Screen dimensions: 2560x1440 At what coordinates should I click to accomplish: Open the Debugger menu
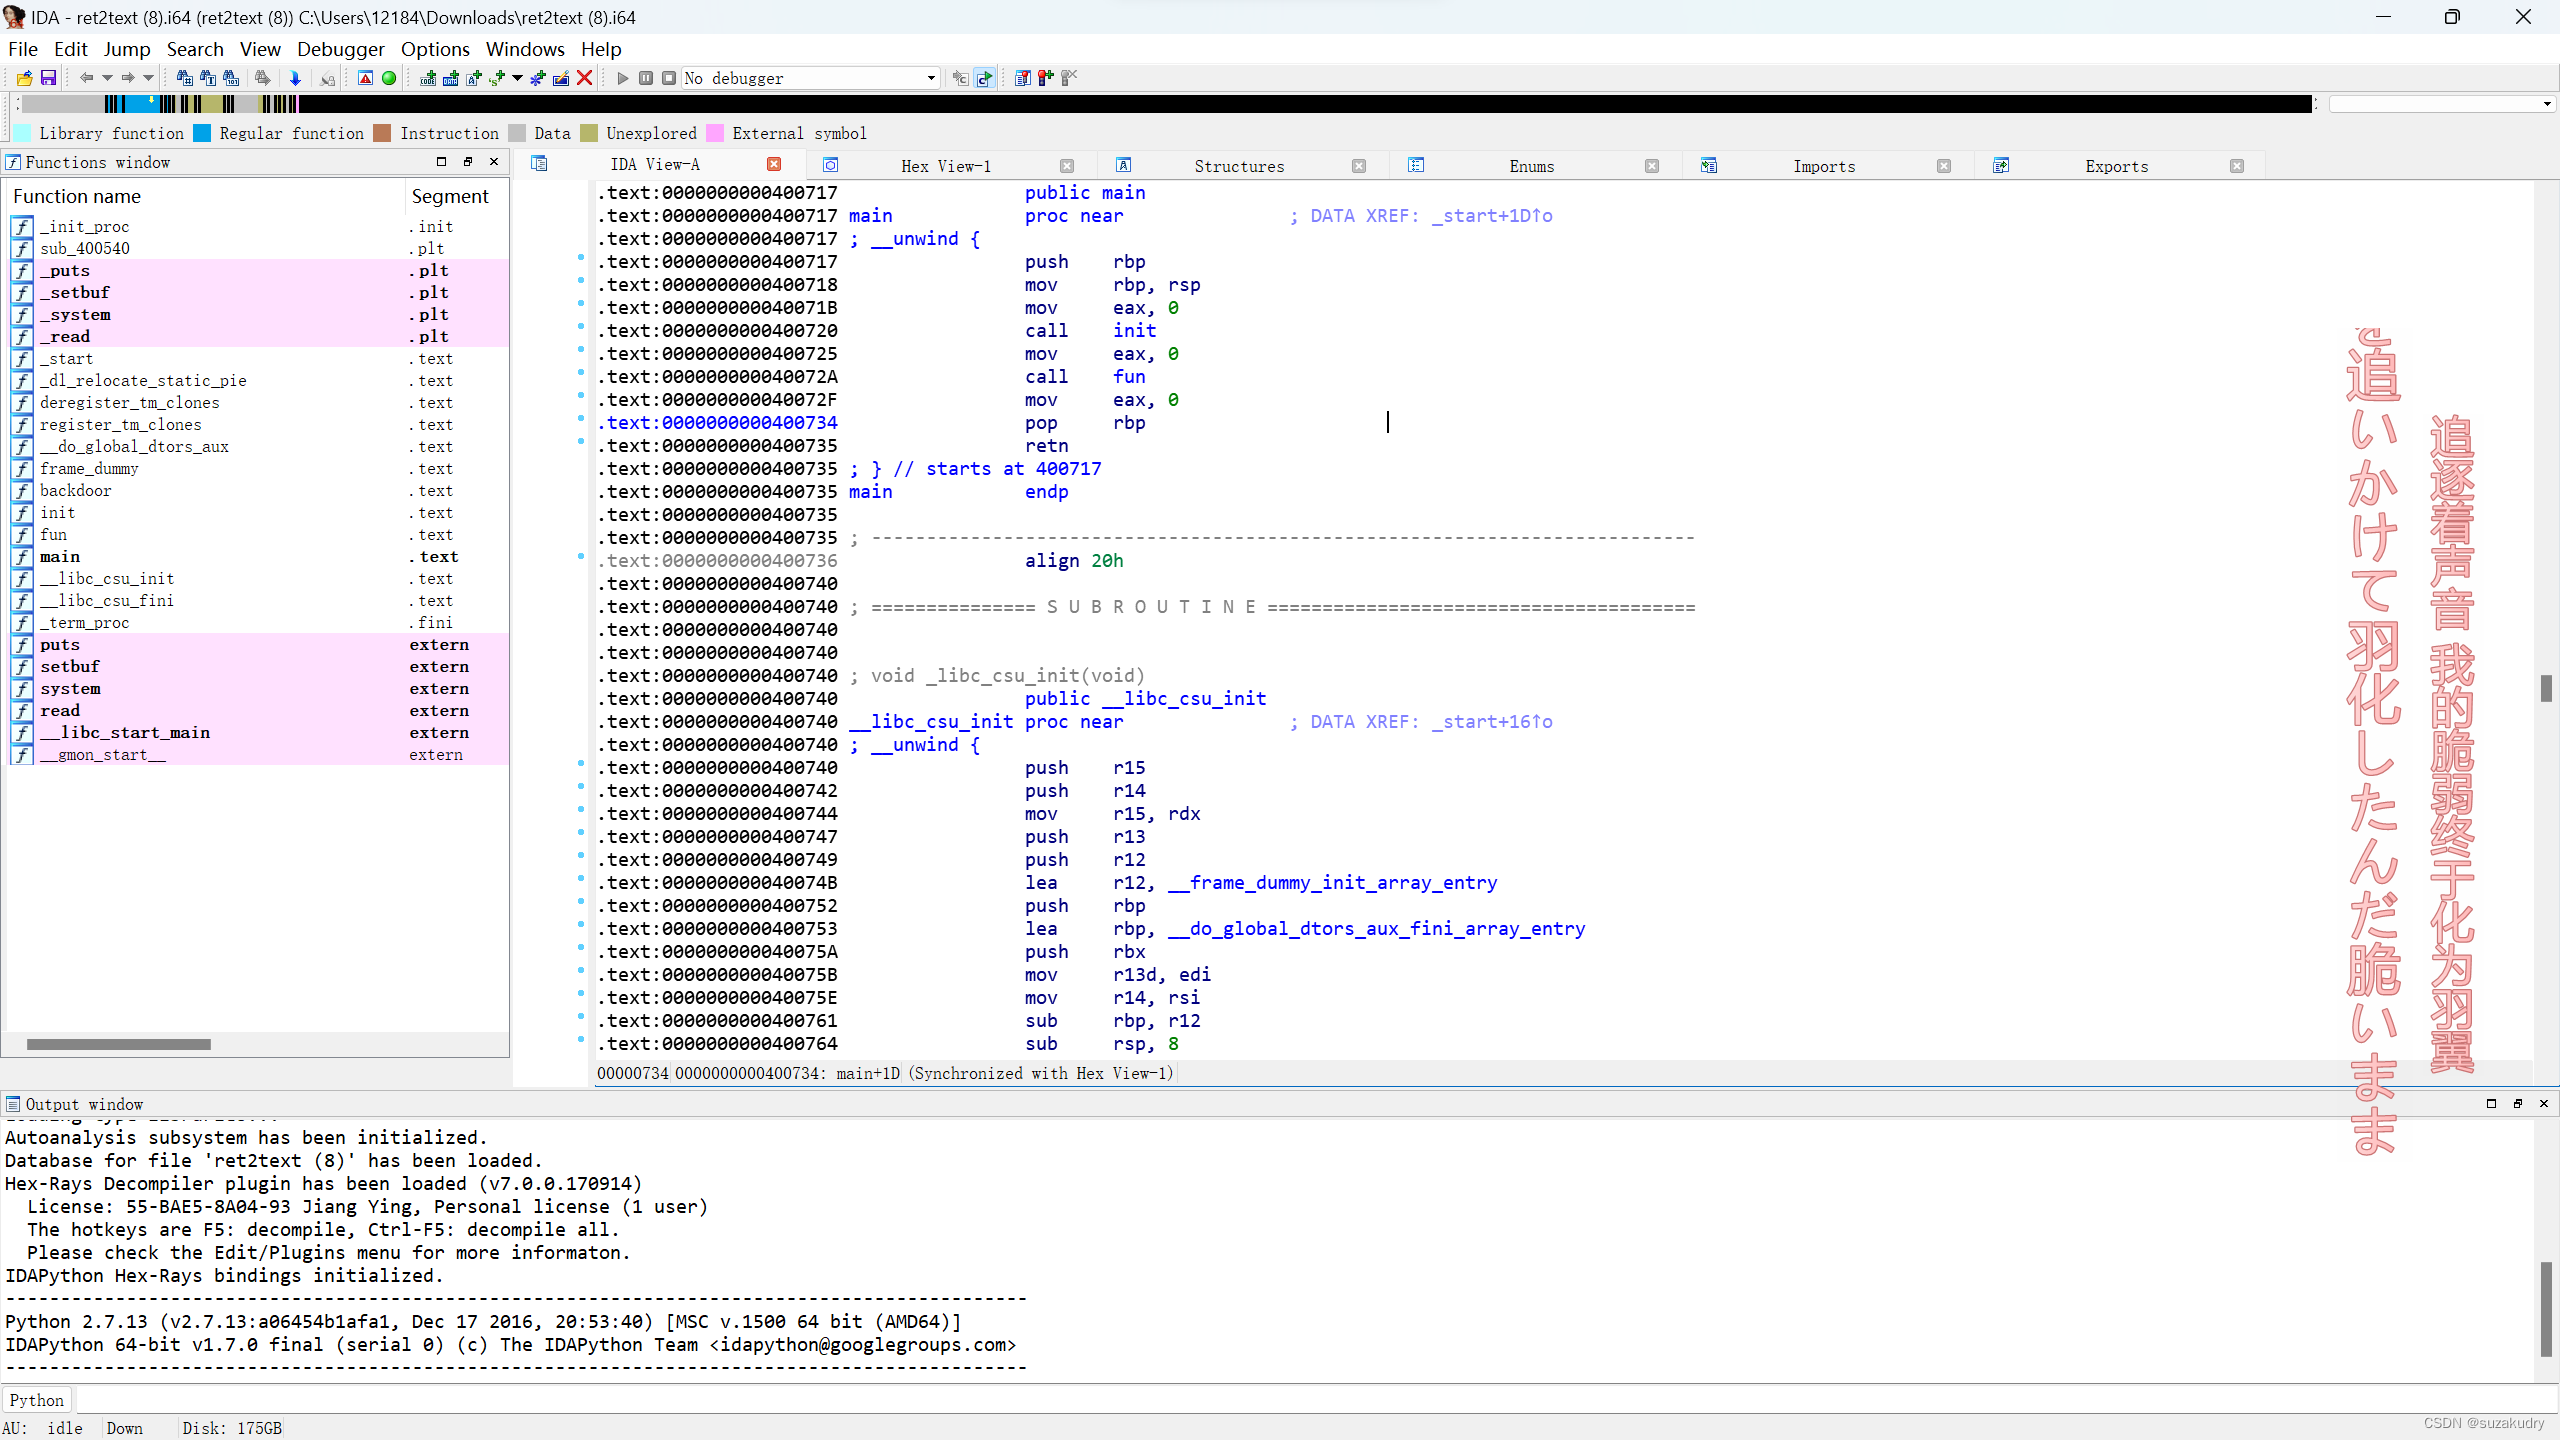coord(340,49)
